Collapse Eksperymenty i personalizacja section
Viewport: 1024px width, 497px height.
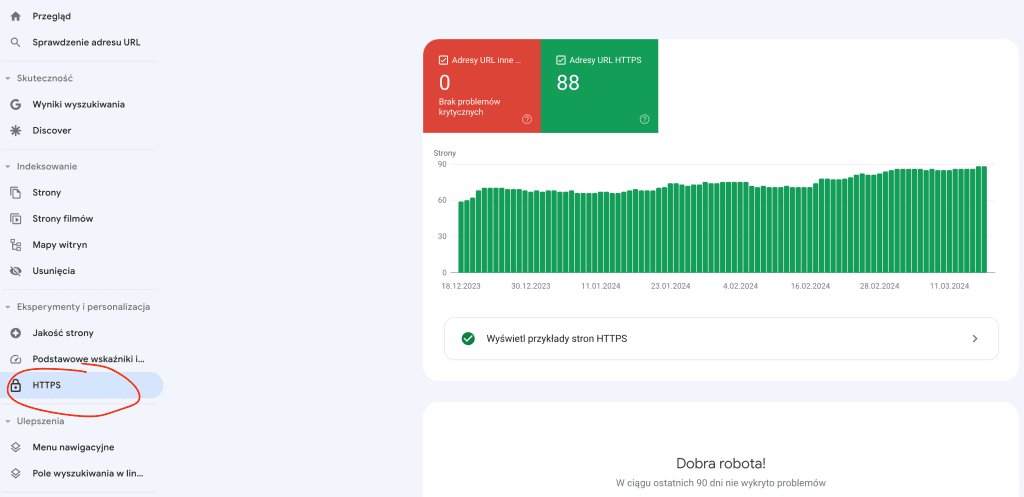(8, 307)
